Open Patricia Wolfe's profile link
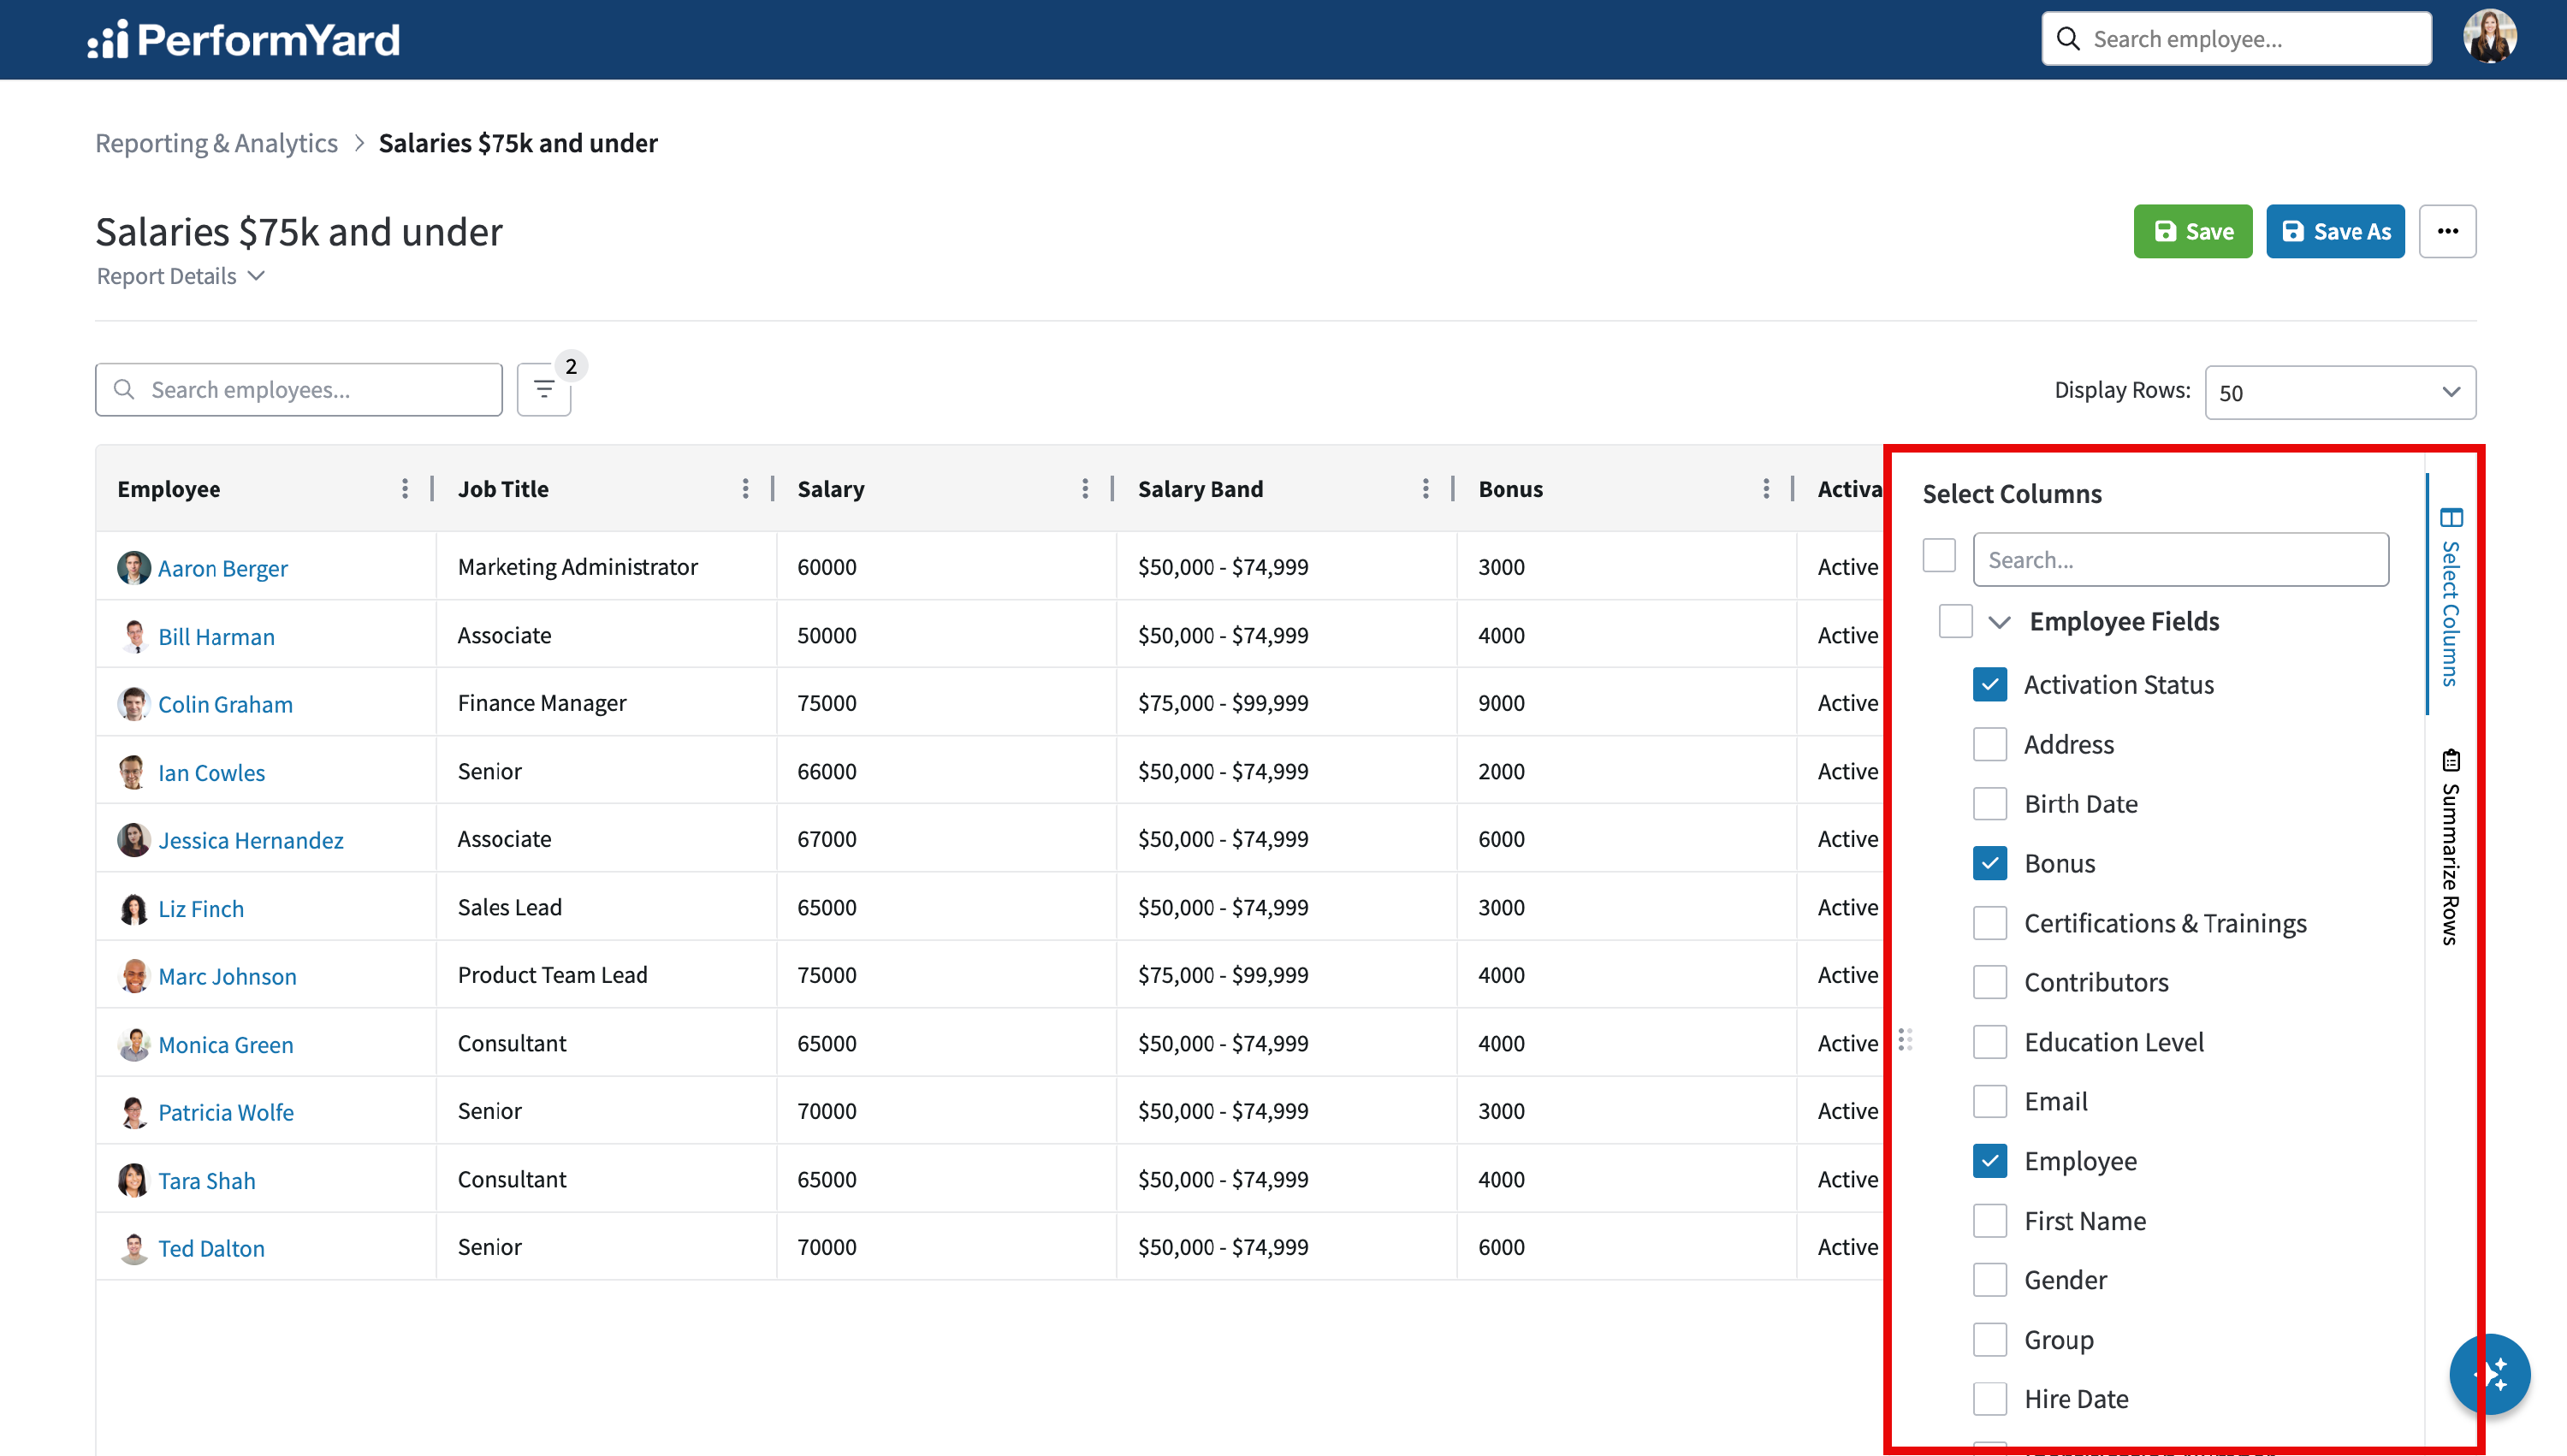This screenshot has height=1456, width=2567. [x=226, y=1112]
